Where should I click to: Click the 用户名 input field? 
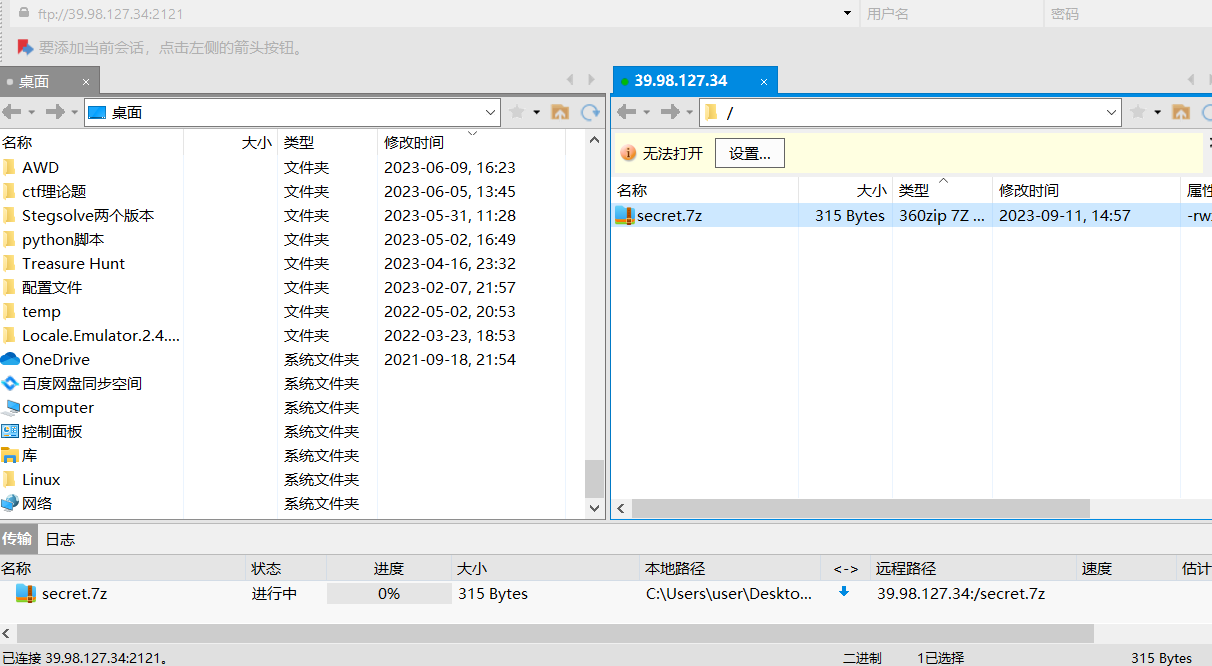coord(950,14)
